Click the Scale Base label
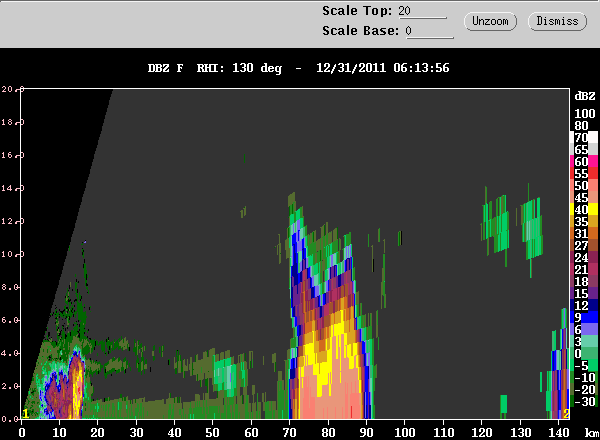The image size is (600, 440). click(x=360, y=31)
